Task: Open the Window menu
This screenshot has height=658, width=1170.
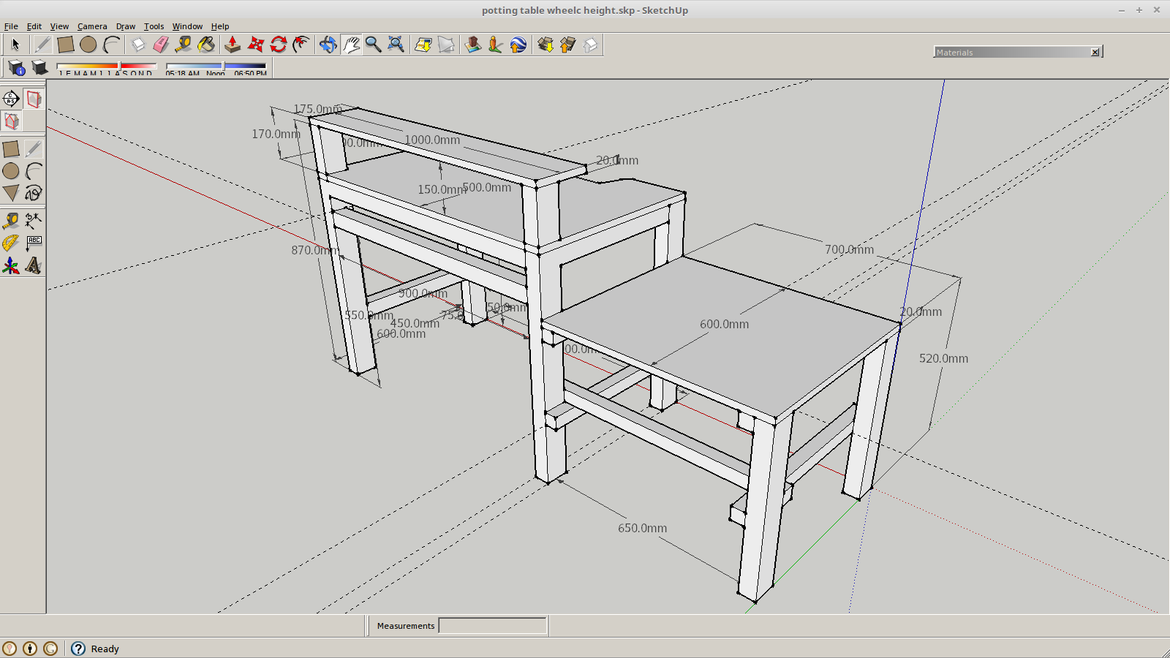Action: pyautogui.click(x=187, y=26)
